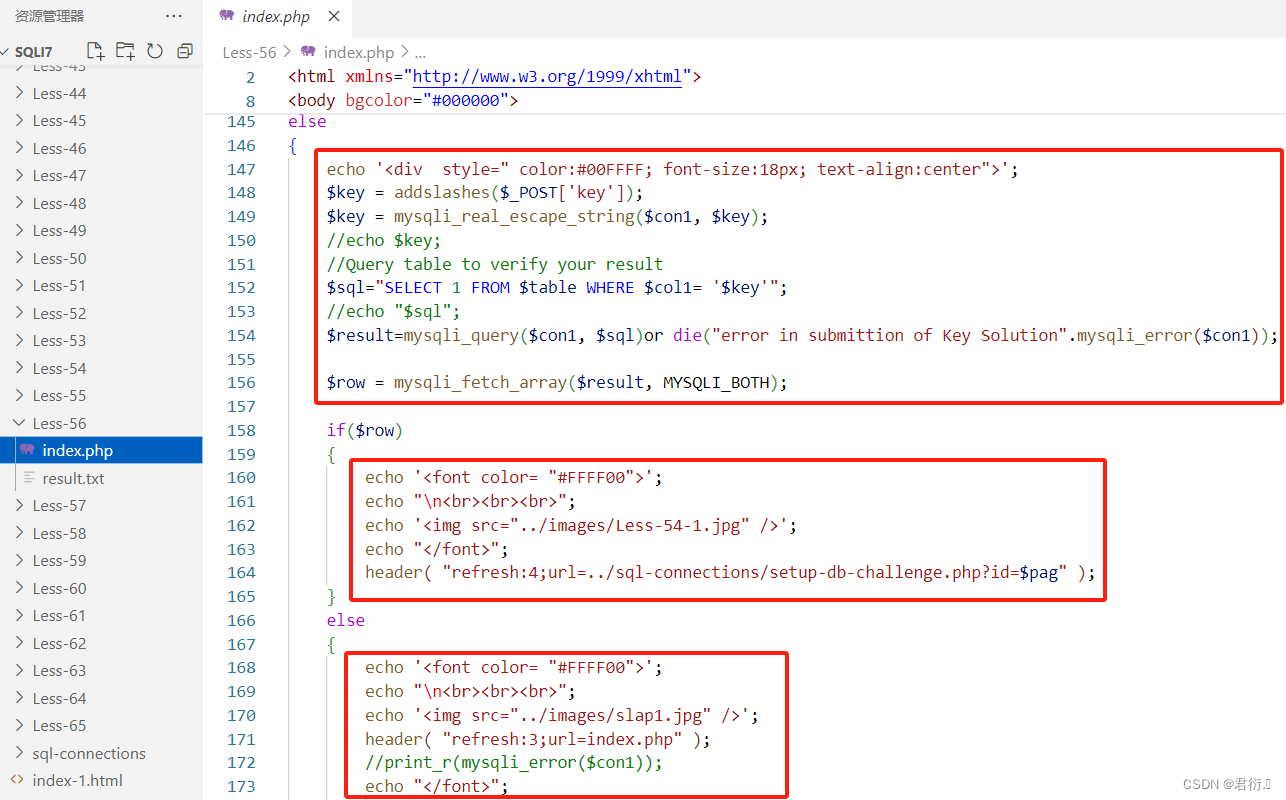Screen dimensions: 1286x800
Task: Click the SELECT 1 FROM $table line
Action: click(x=557, y=288)
